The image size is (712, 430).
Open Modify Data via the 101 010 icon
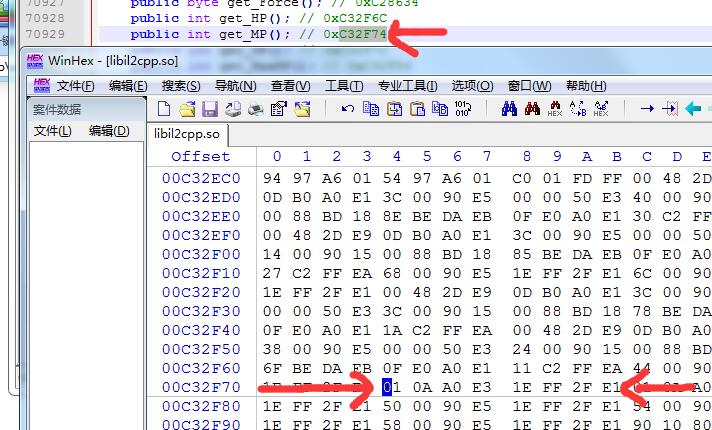463,109
